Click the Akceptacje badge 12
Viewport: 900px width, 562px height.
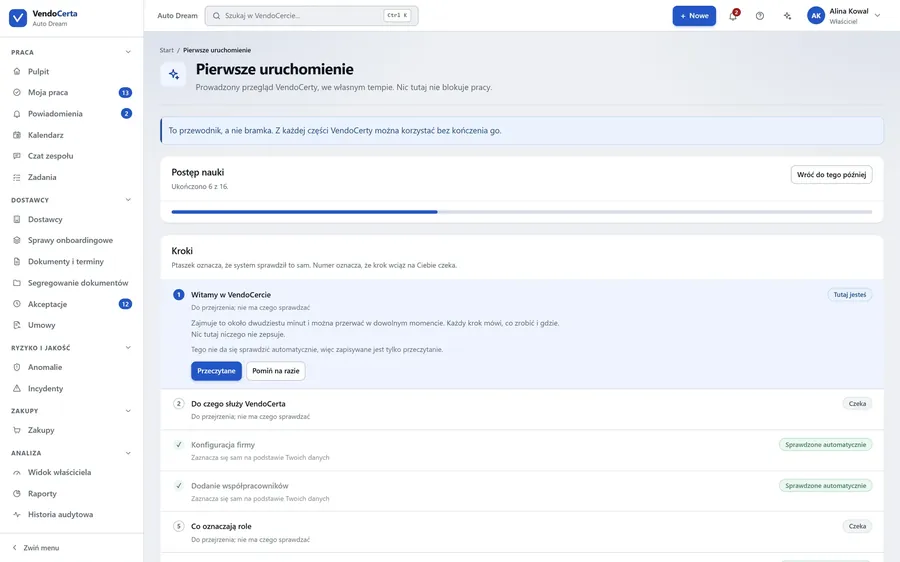point(125,304)
